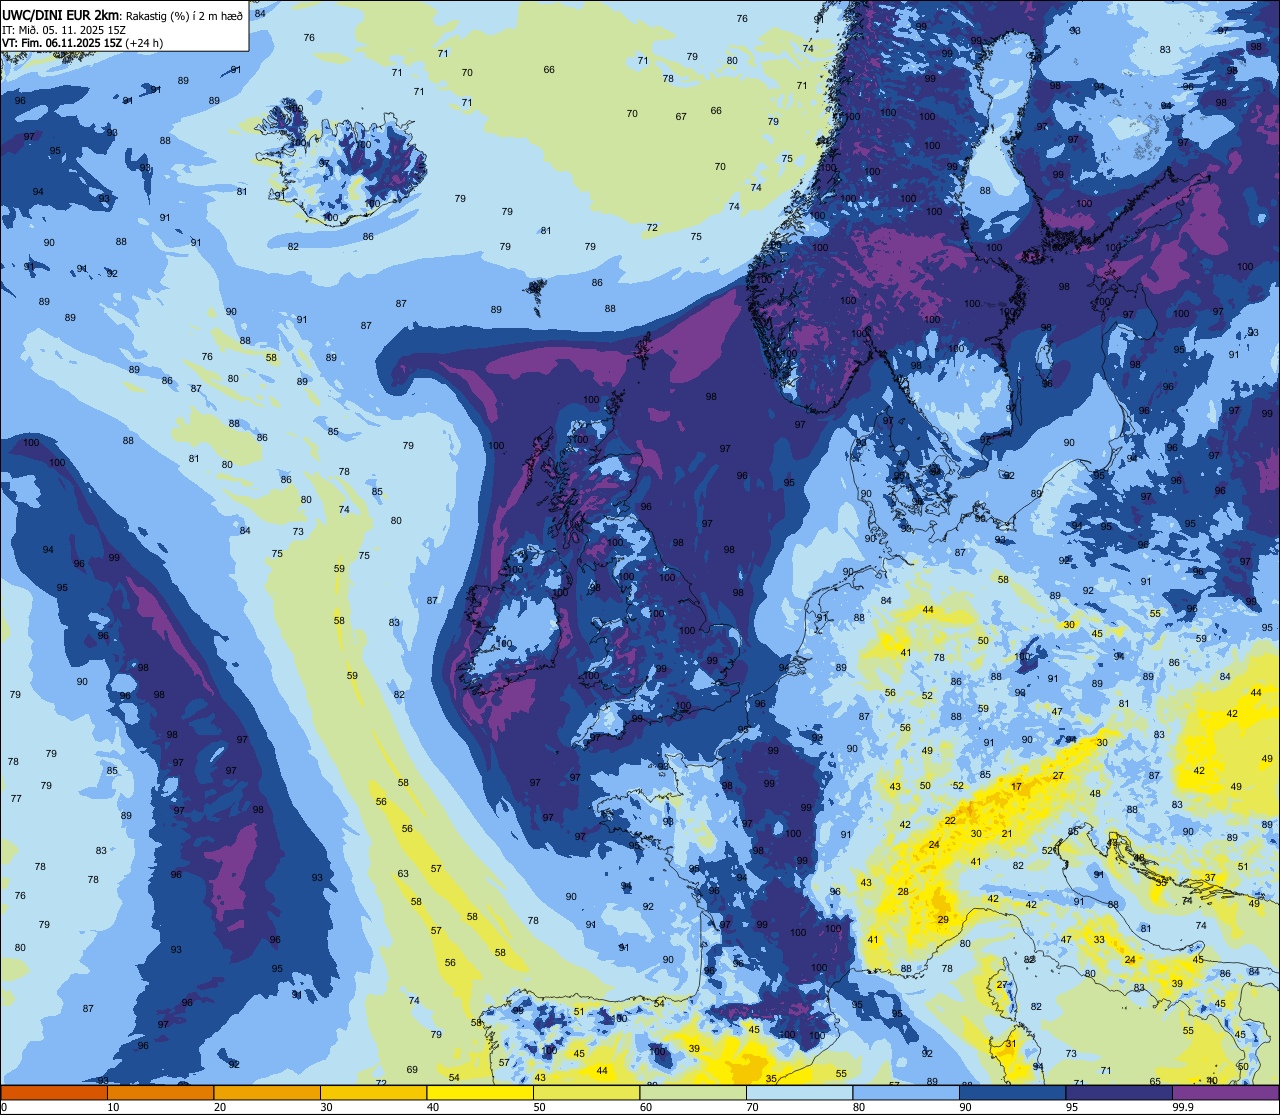Image resolution: width=1280 pixels, height=1115 pixels.
Task: Select the 60–70 pale green legend swatch
Action: [693, 1092]
